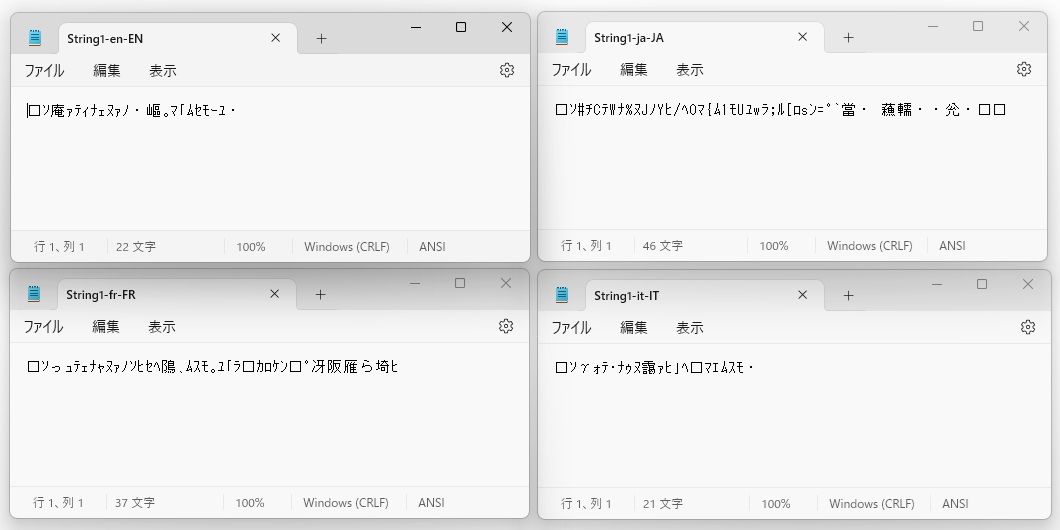Click the garbled text line in String1-ja-JA window

click(781, 110)
